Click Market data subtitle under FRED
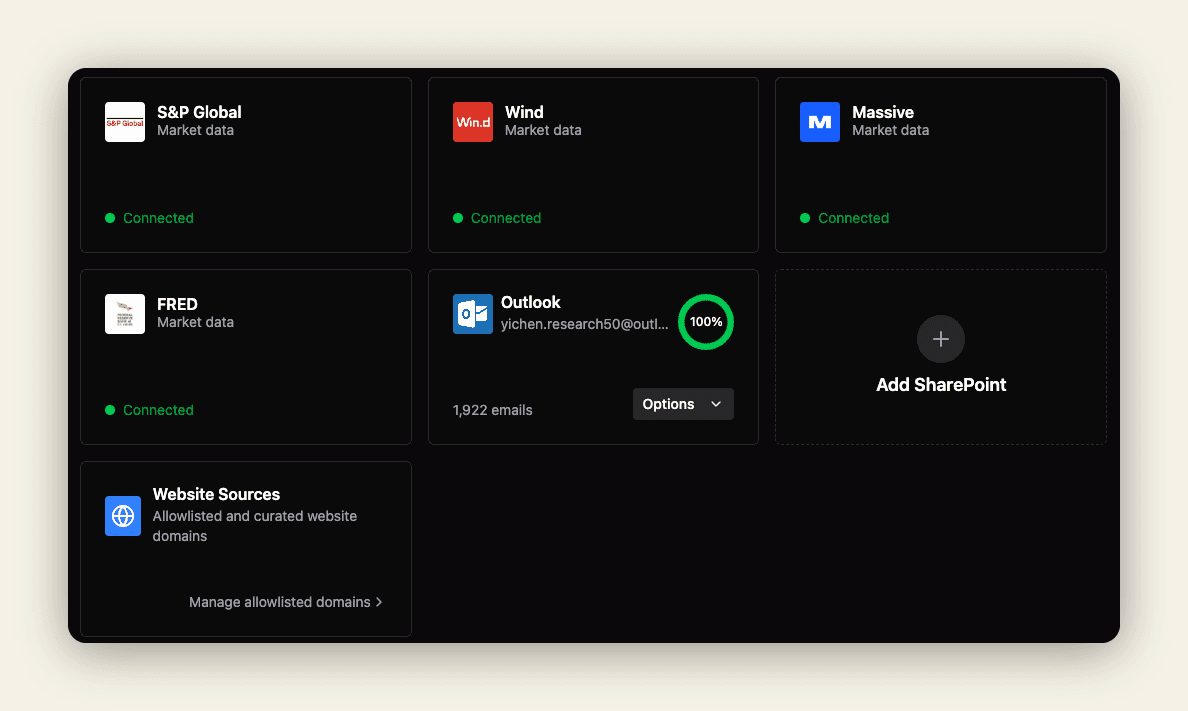 (195, 322)
